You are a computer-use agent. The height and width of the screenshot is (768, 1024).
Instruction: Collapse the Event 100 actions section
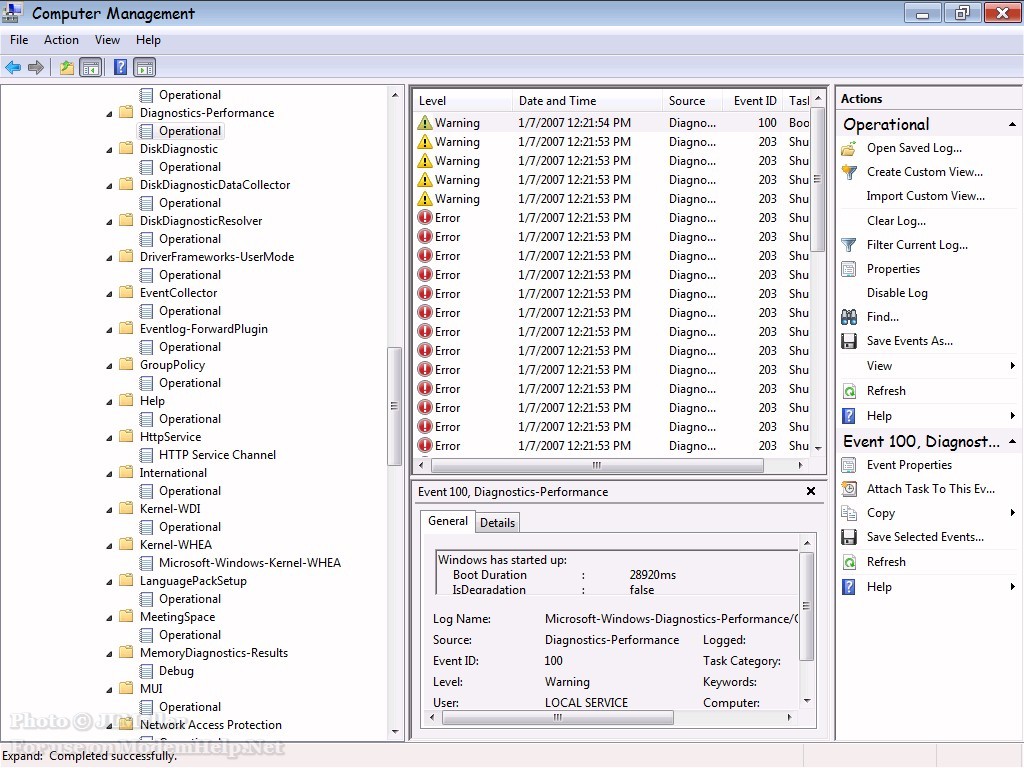1012,441
